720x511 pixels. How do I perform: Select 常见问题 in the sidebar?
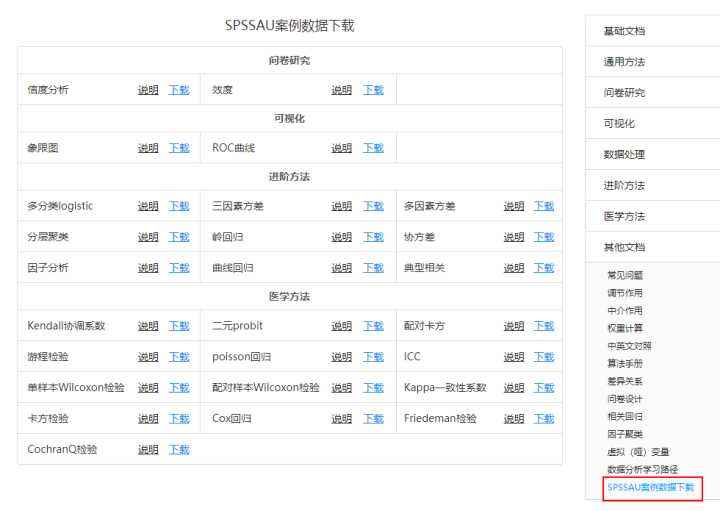625,275
